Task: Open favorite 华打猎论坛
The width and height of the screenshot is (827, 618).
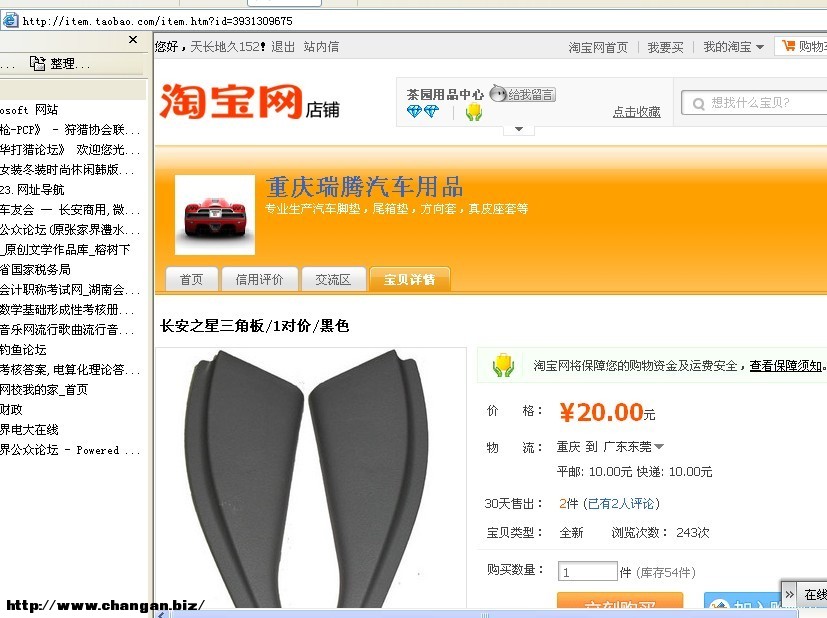Action: 70,149
